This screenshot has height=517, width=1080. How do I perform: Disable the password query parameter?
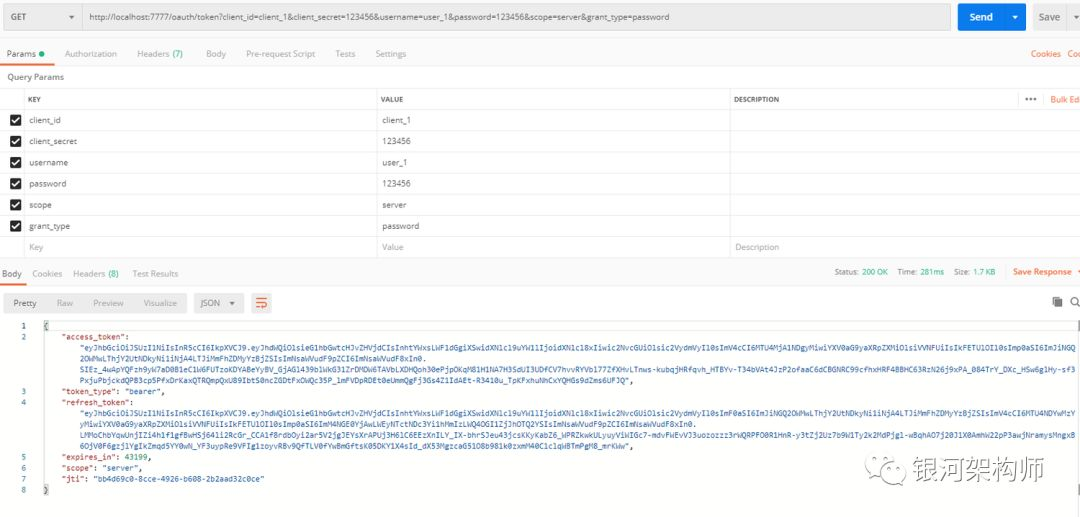(14, 184)
